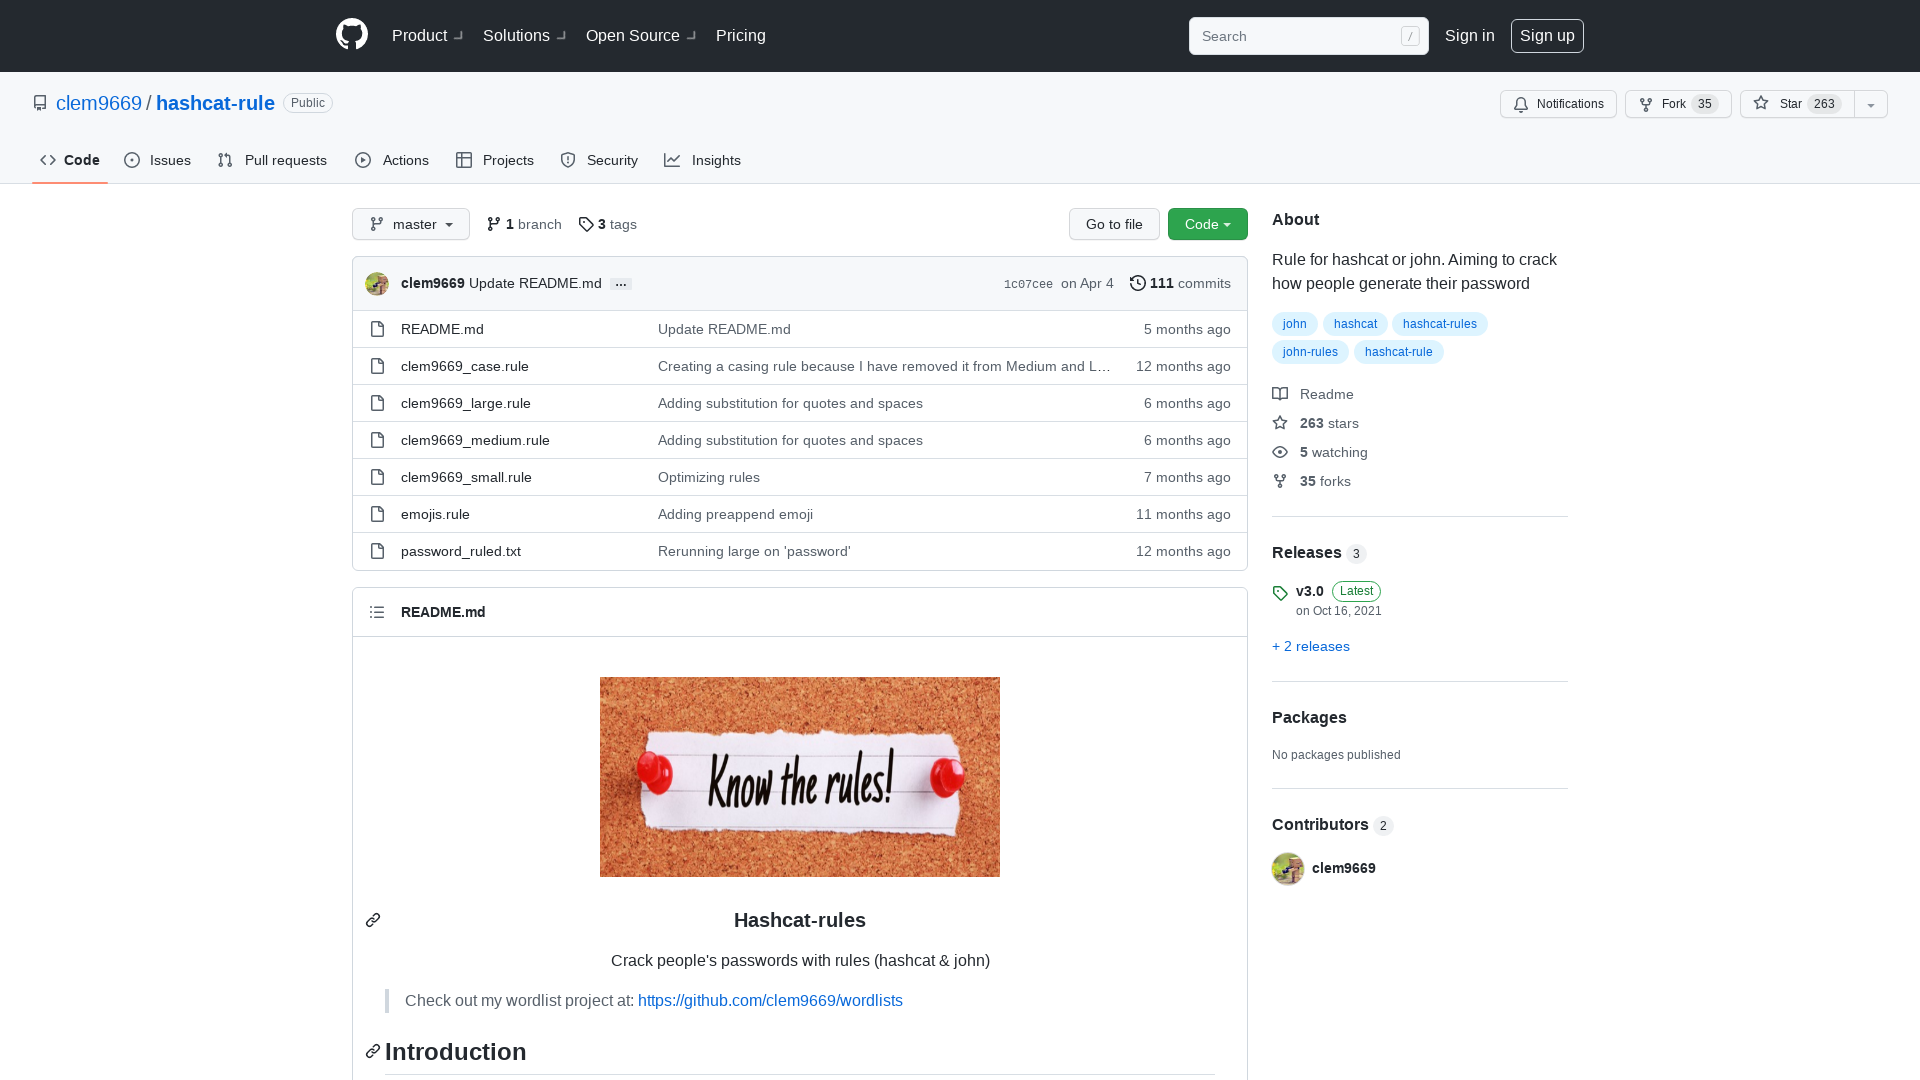This screenshot has width=1920, height=1080.
Task: Click the clem9669 avatar in the commit bar
Action: [x=377, y=284]
